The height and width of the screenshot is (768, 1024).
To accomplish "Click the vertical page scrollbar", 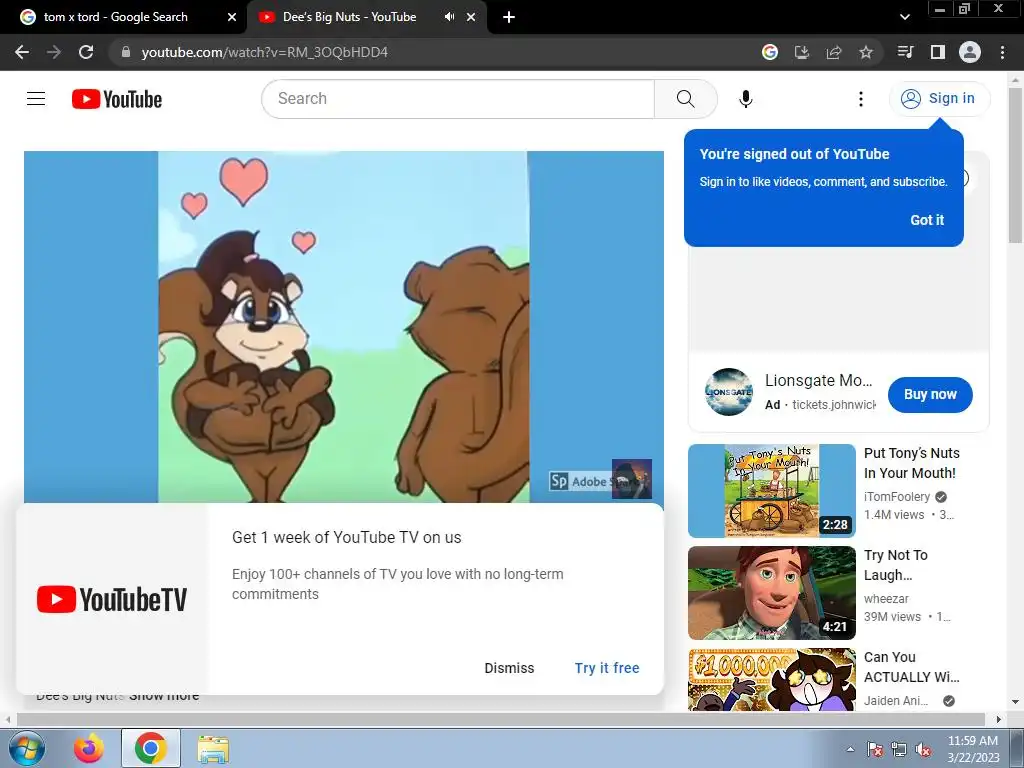I will coord(1015,166).
